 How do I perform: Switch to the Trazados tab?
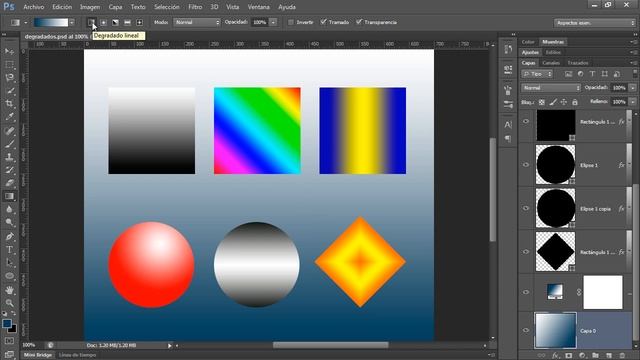[578, 63]
